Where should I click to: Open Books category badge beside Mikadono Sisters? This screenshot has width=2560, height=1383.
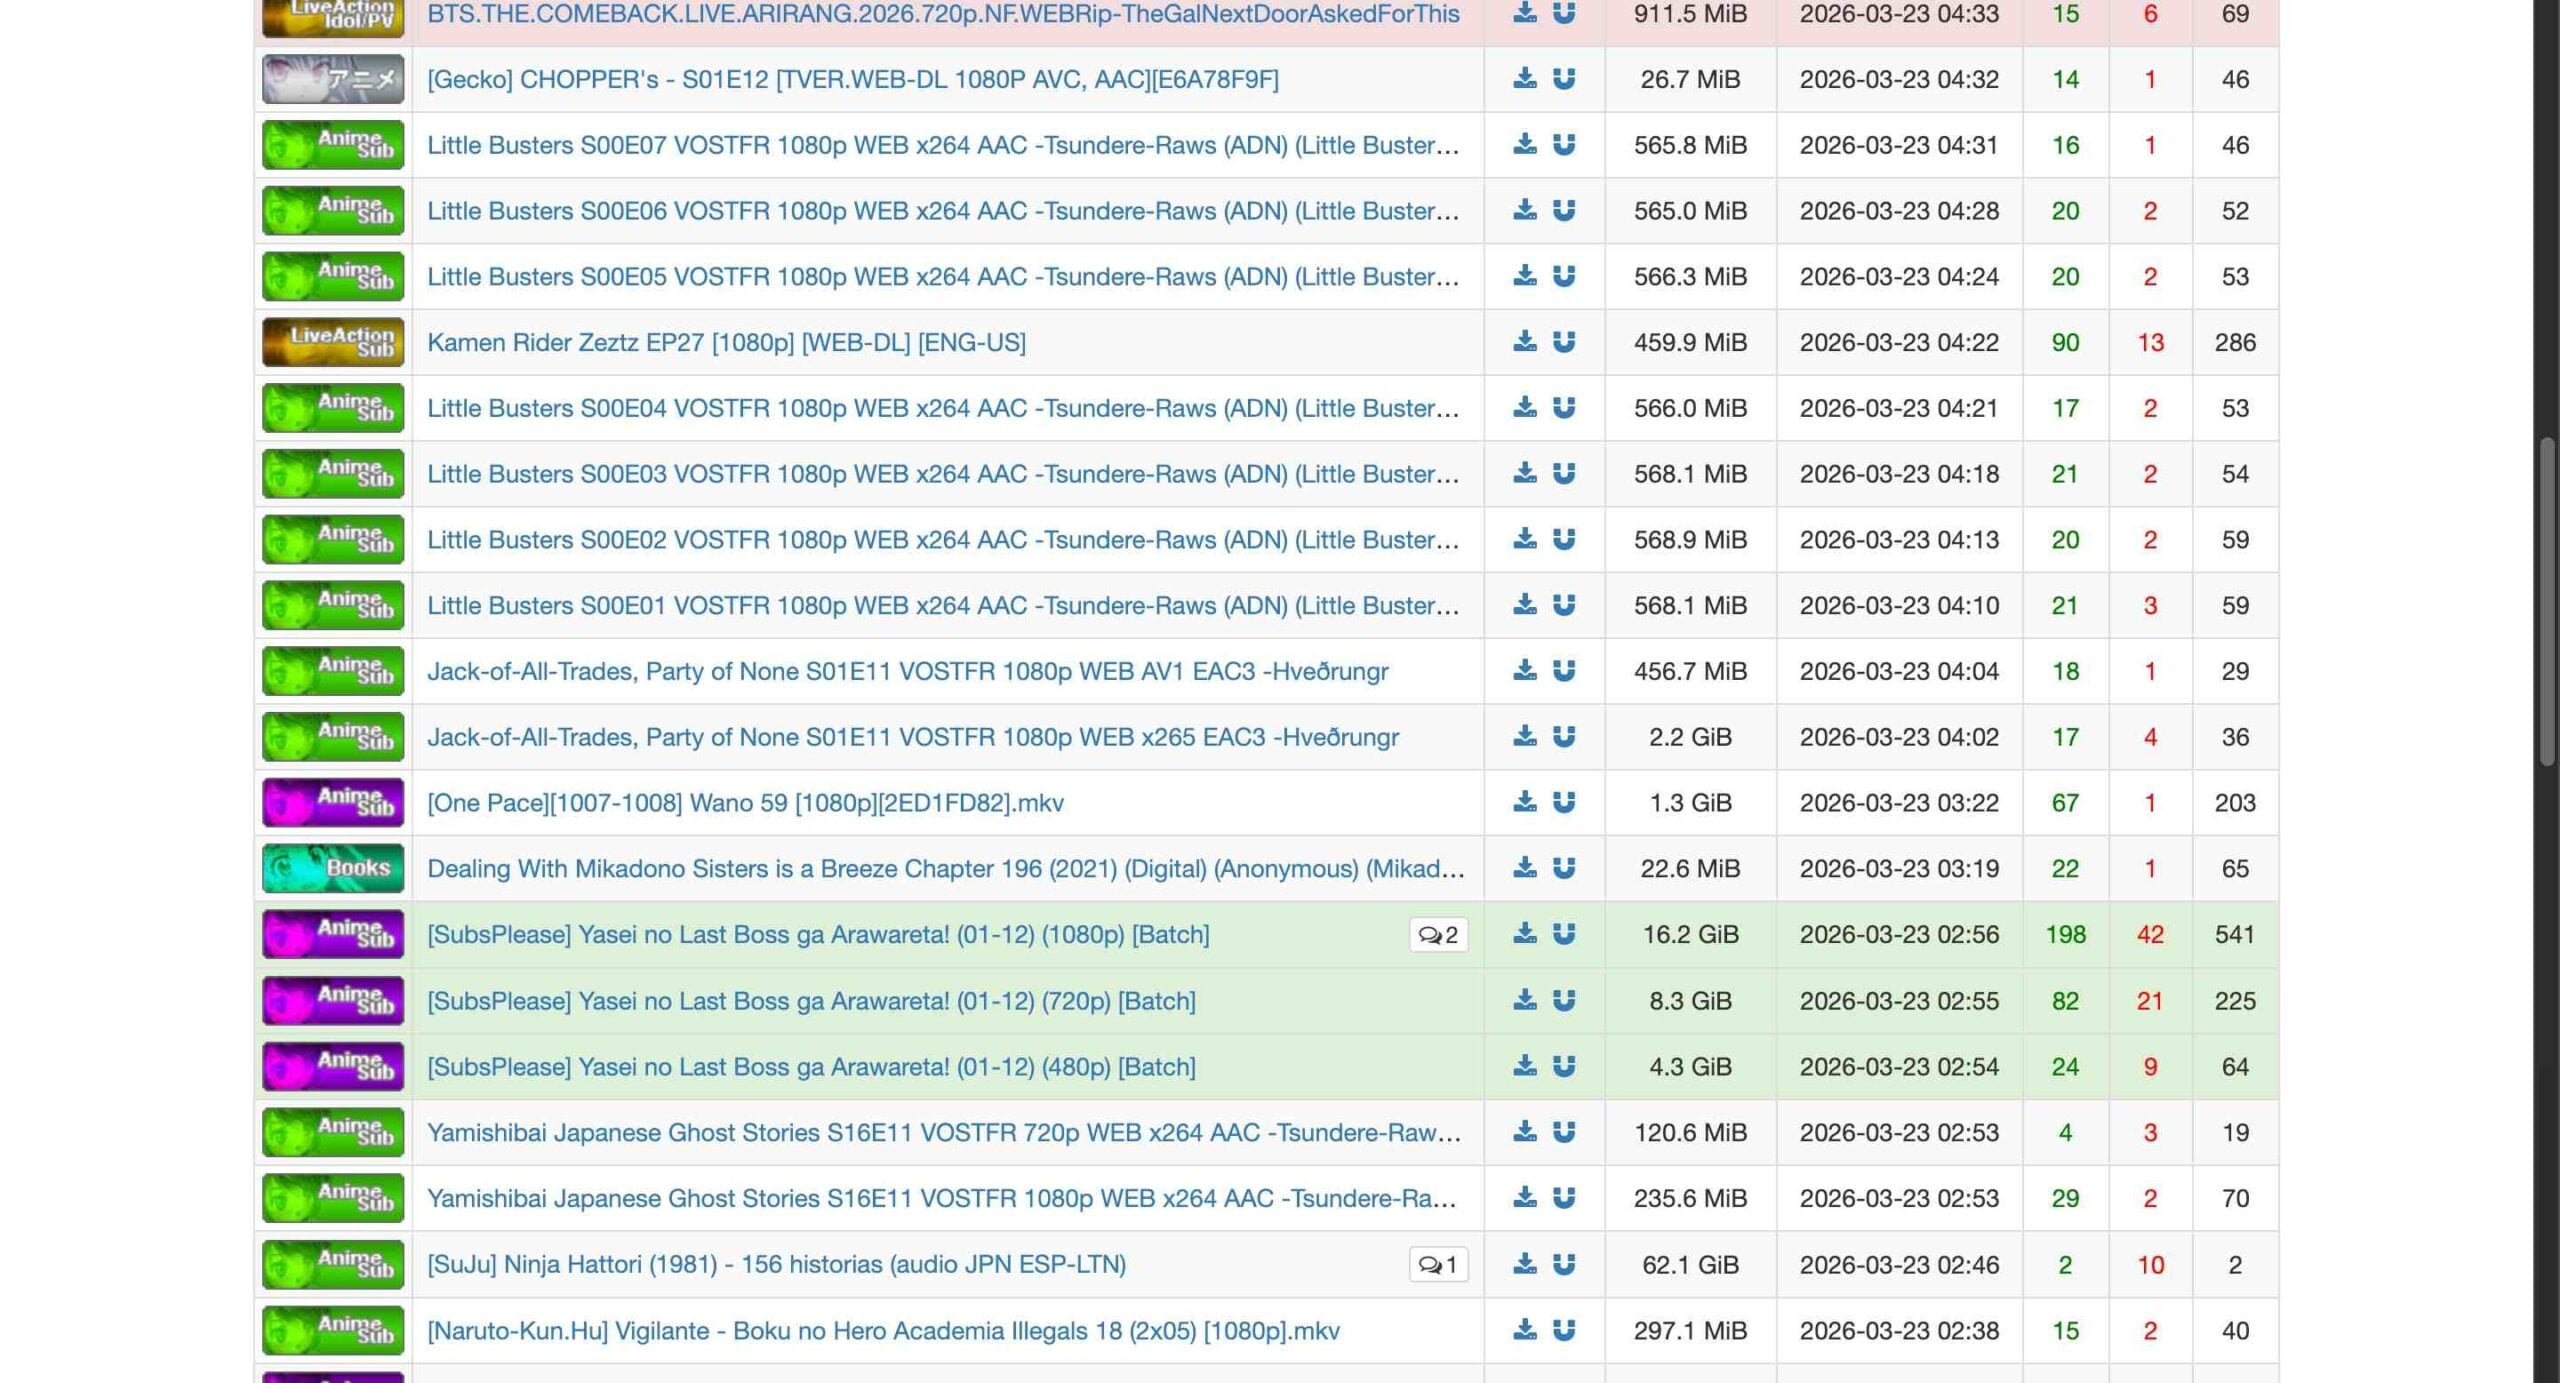[333, 868]
